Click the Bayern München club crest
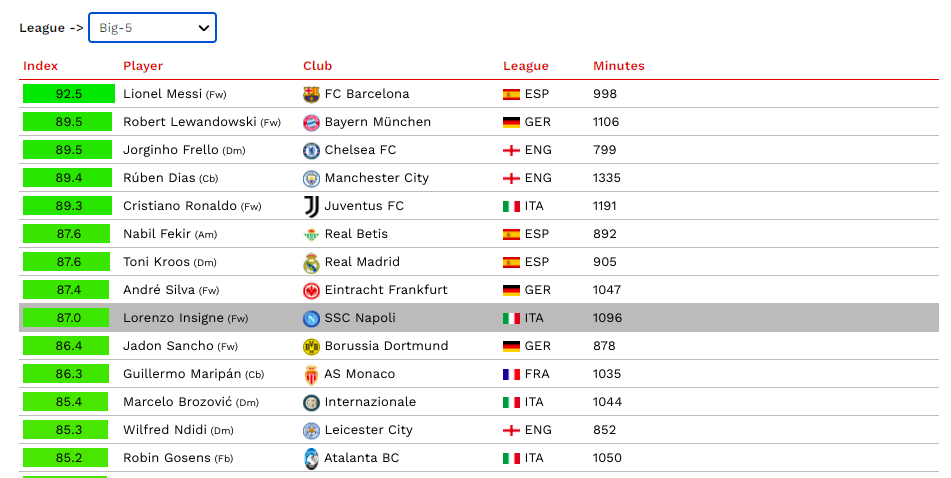Viewport: 951px width, 478px height. pyautogui.click(x=311, y=123)
